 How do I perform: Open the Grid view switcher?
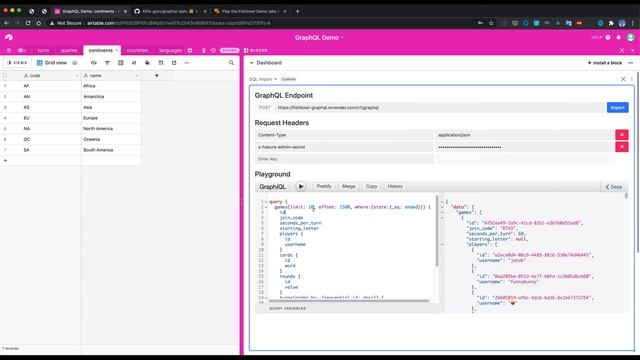(x=52, y=63)
